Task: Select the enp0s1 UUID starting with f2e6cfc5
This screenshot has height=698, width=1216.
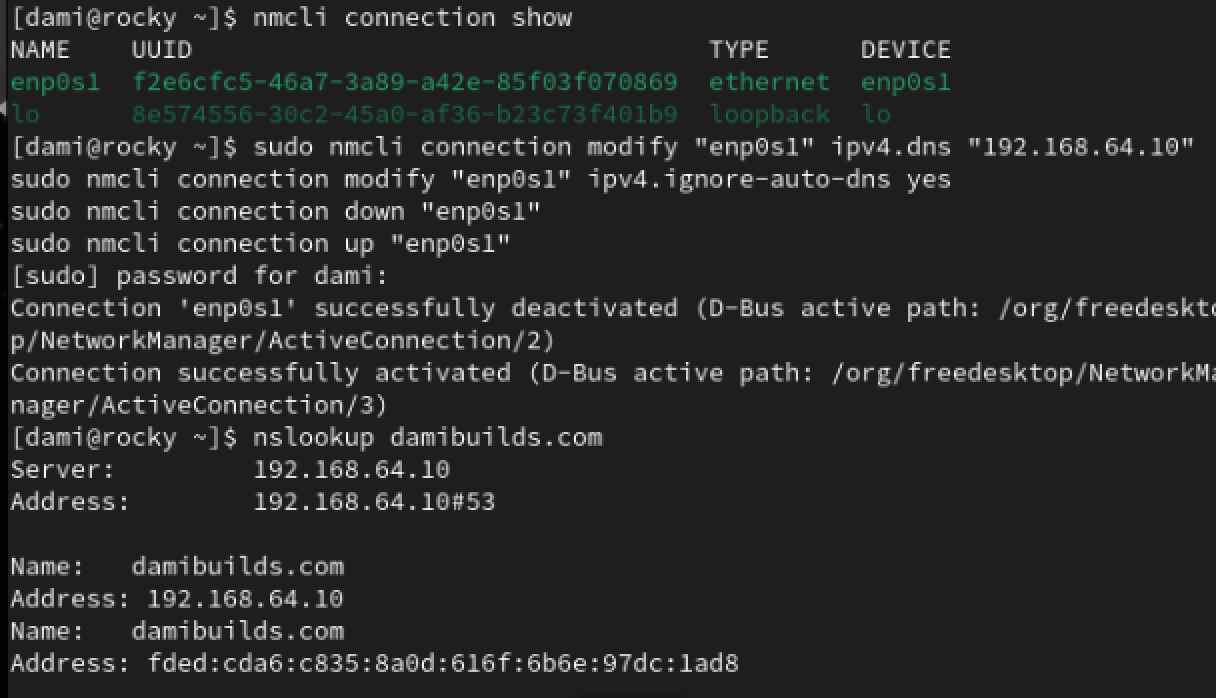Action: coord(404,82)
